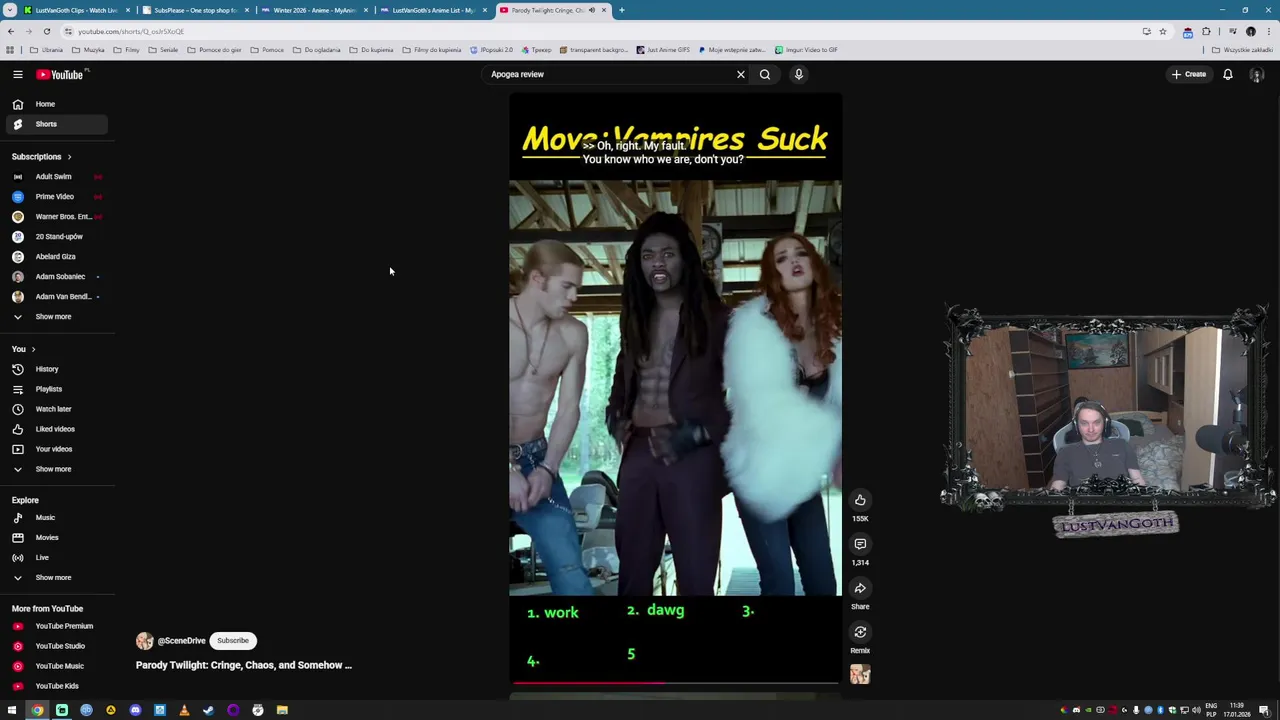Open the browser extensions puzzle icon
Screen dimensions: 1280x720
pos(1206,31)
